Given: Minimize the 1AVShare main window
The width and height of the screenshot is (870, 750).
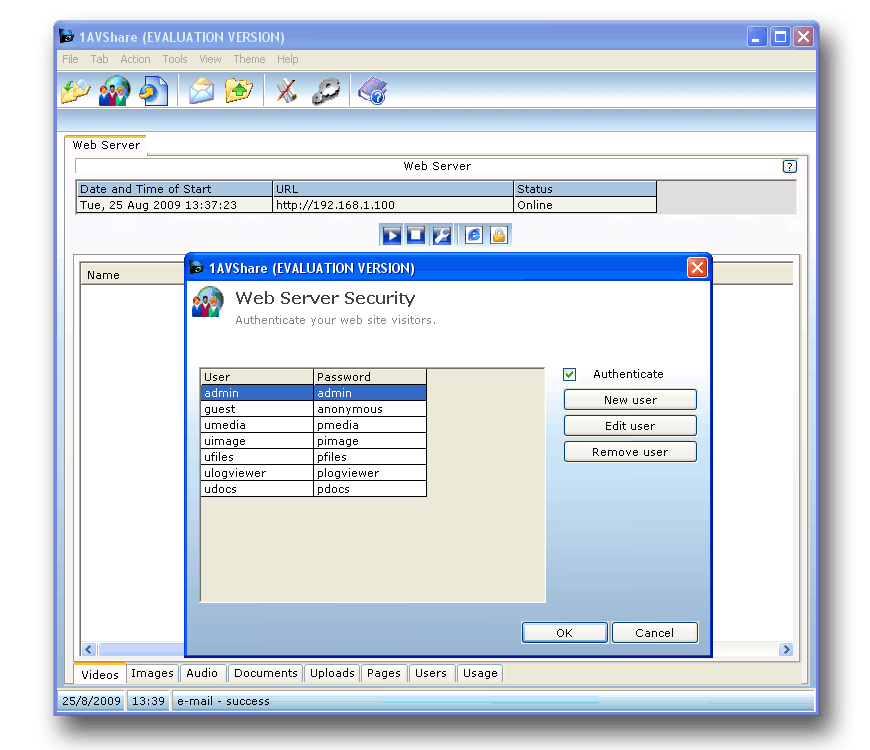Looking at the screenshot, I should (756, 37).
